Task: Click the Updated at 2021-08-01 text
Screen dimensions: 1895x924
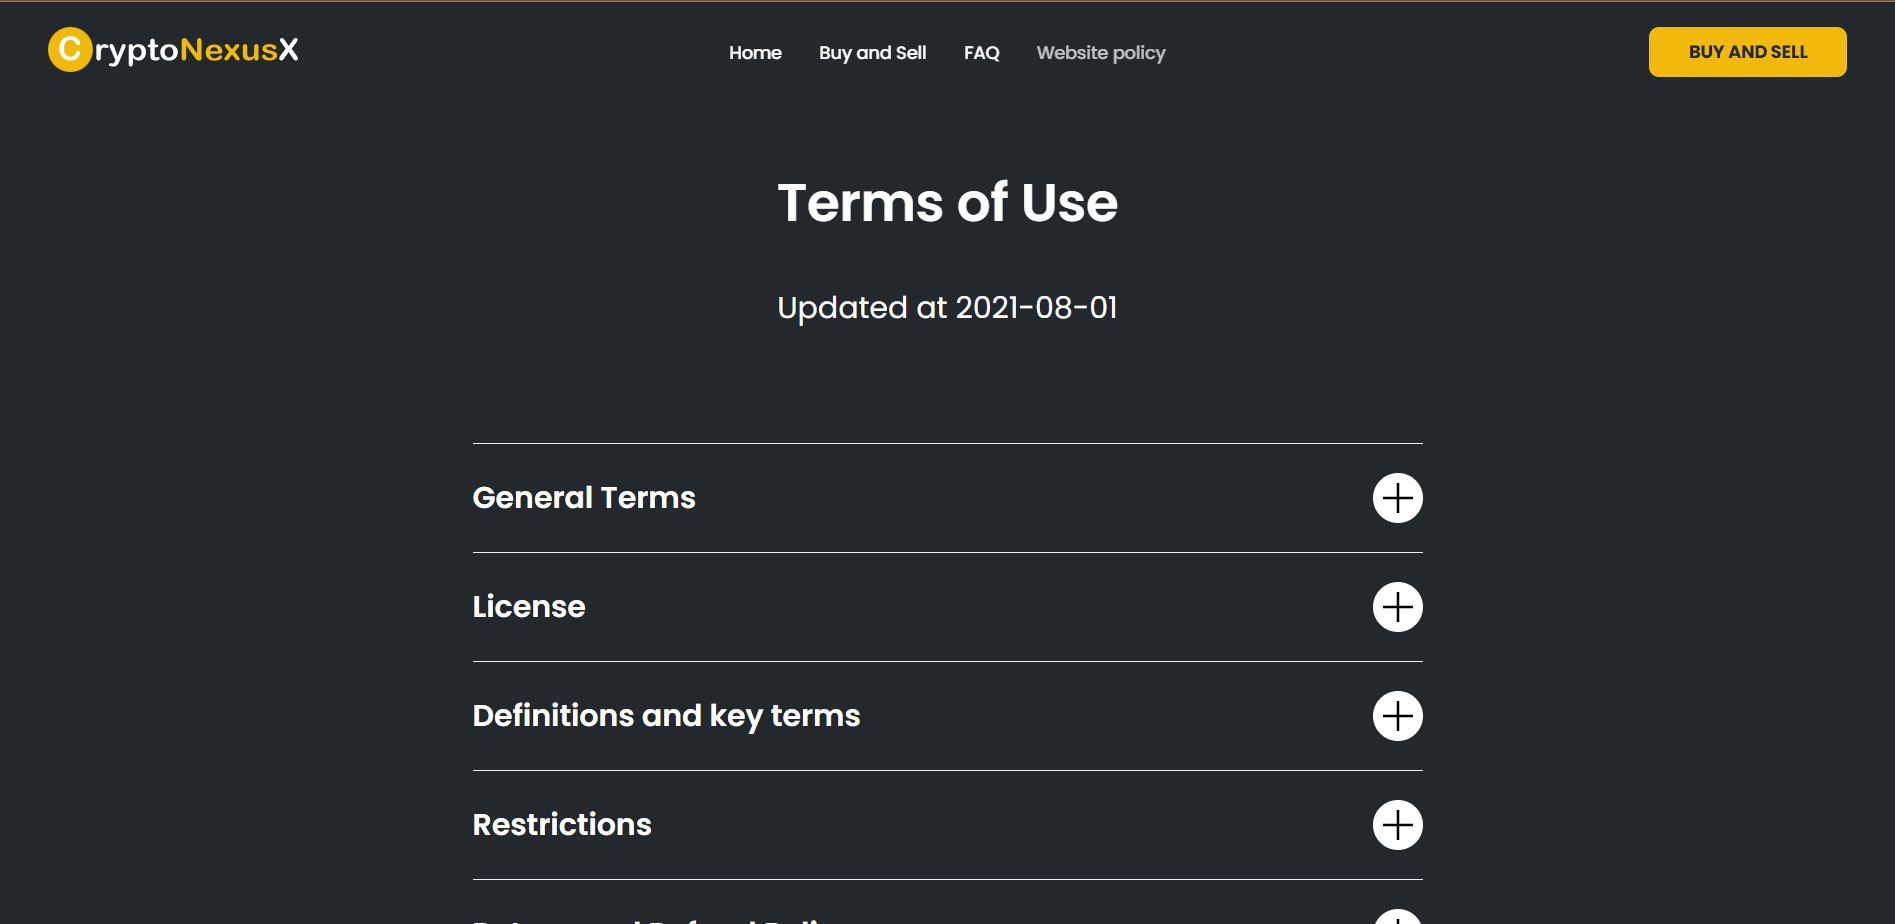Action: click(948, 308)
